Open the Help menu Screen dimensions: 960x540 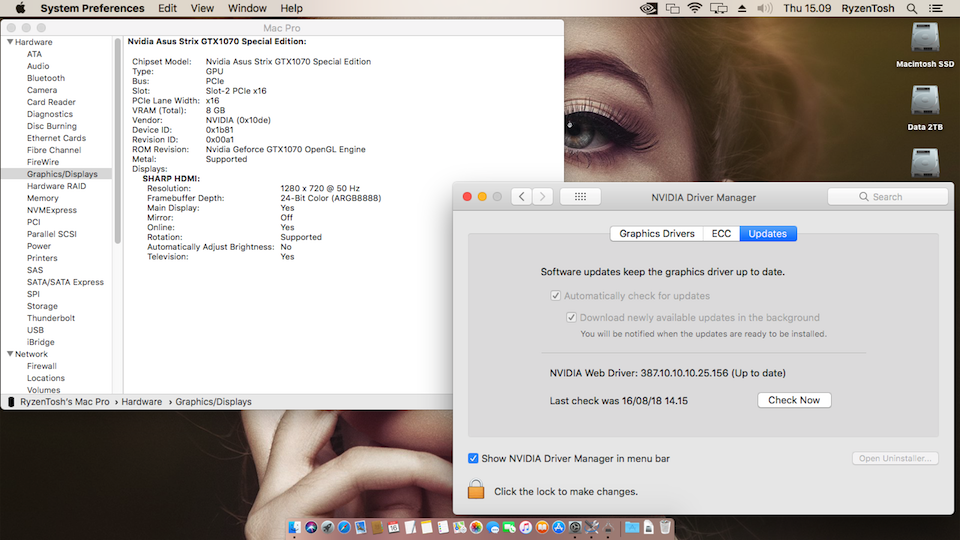[x=291, y=8]
